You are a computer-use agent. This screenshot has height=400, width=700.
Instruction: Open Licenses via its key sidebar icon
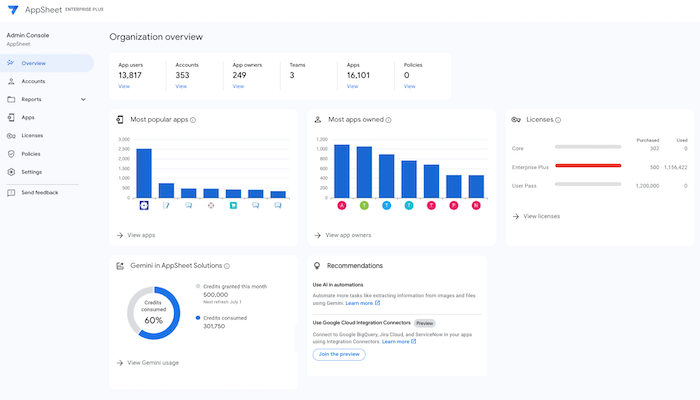pyautogui.click(x=11, y=136)
